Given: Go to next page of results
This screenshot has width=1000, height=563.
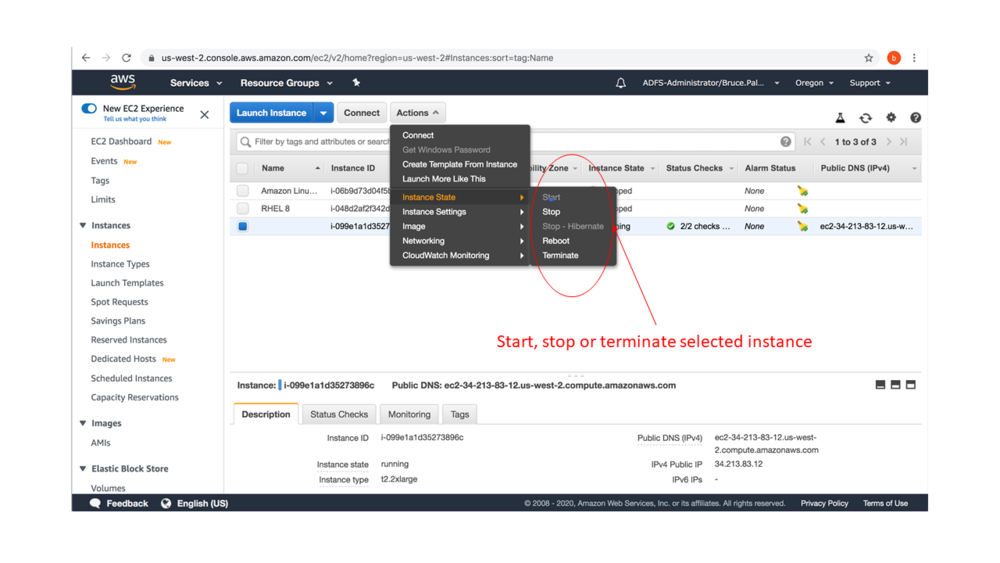Looking at the screenshot, I should [888, 142].
